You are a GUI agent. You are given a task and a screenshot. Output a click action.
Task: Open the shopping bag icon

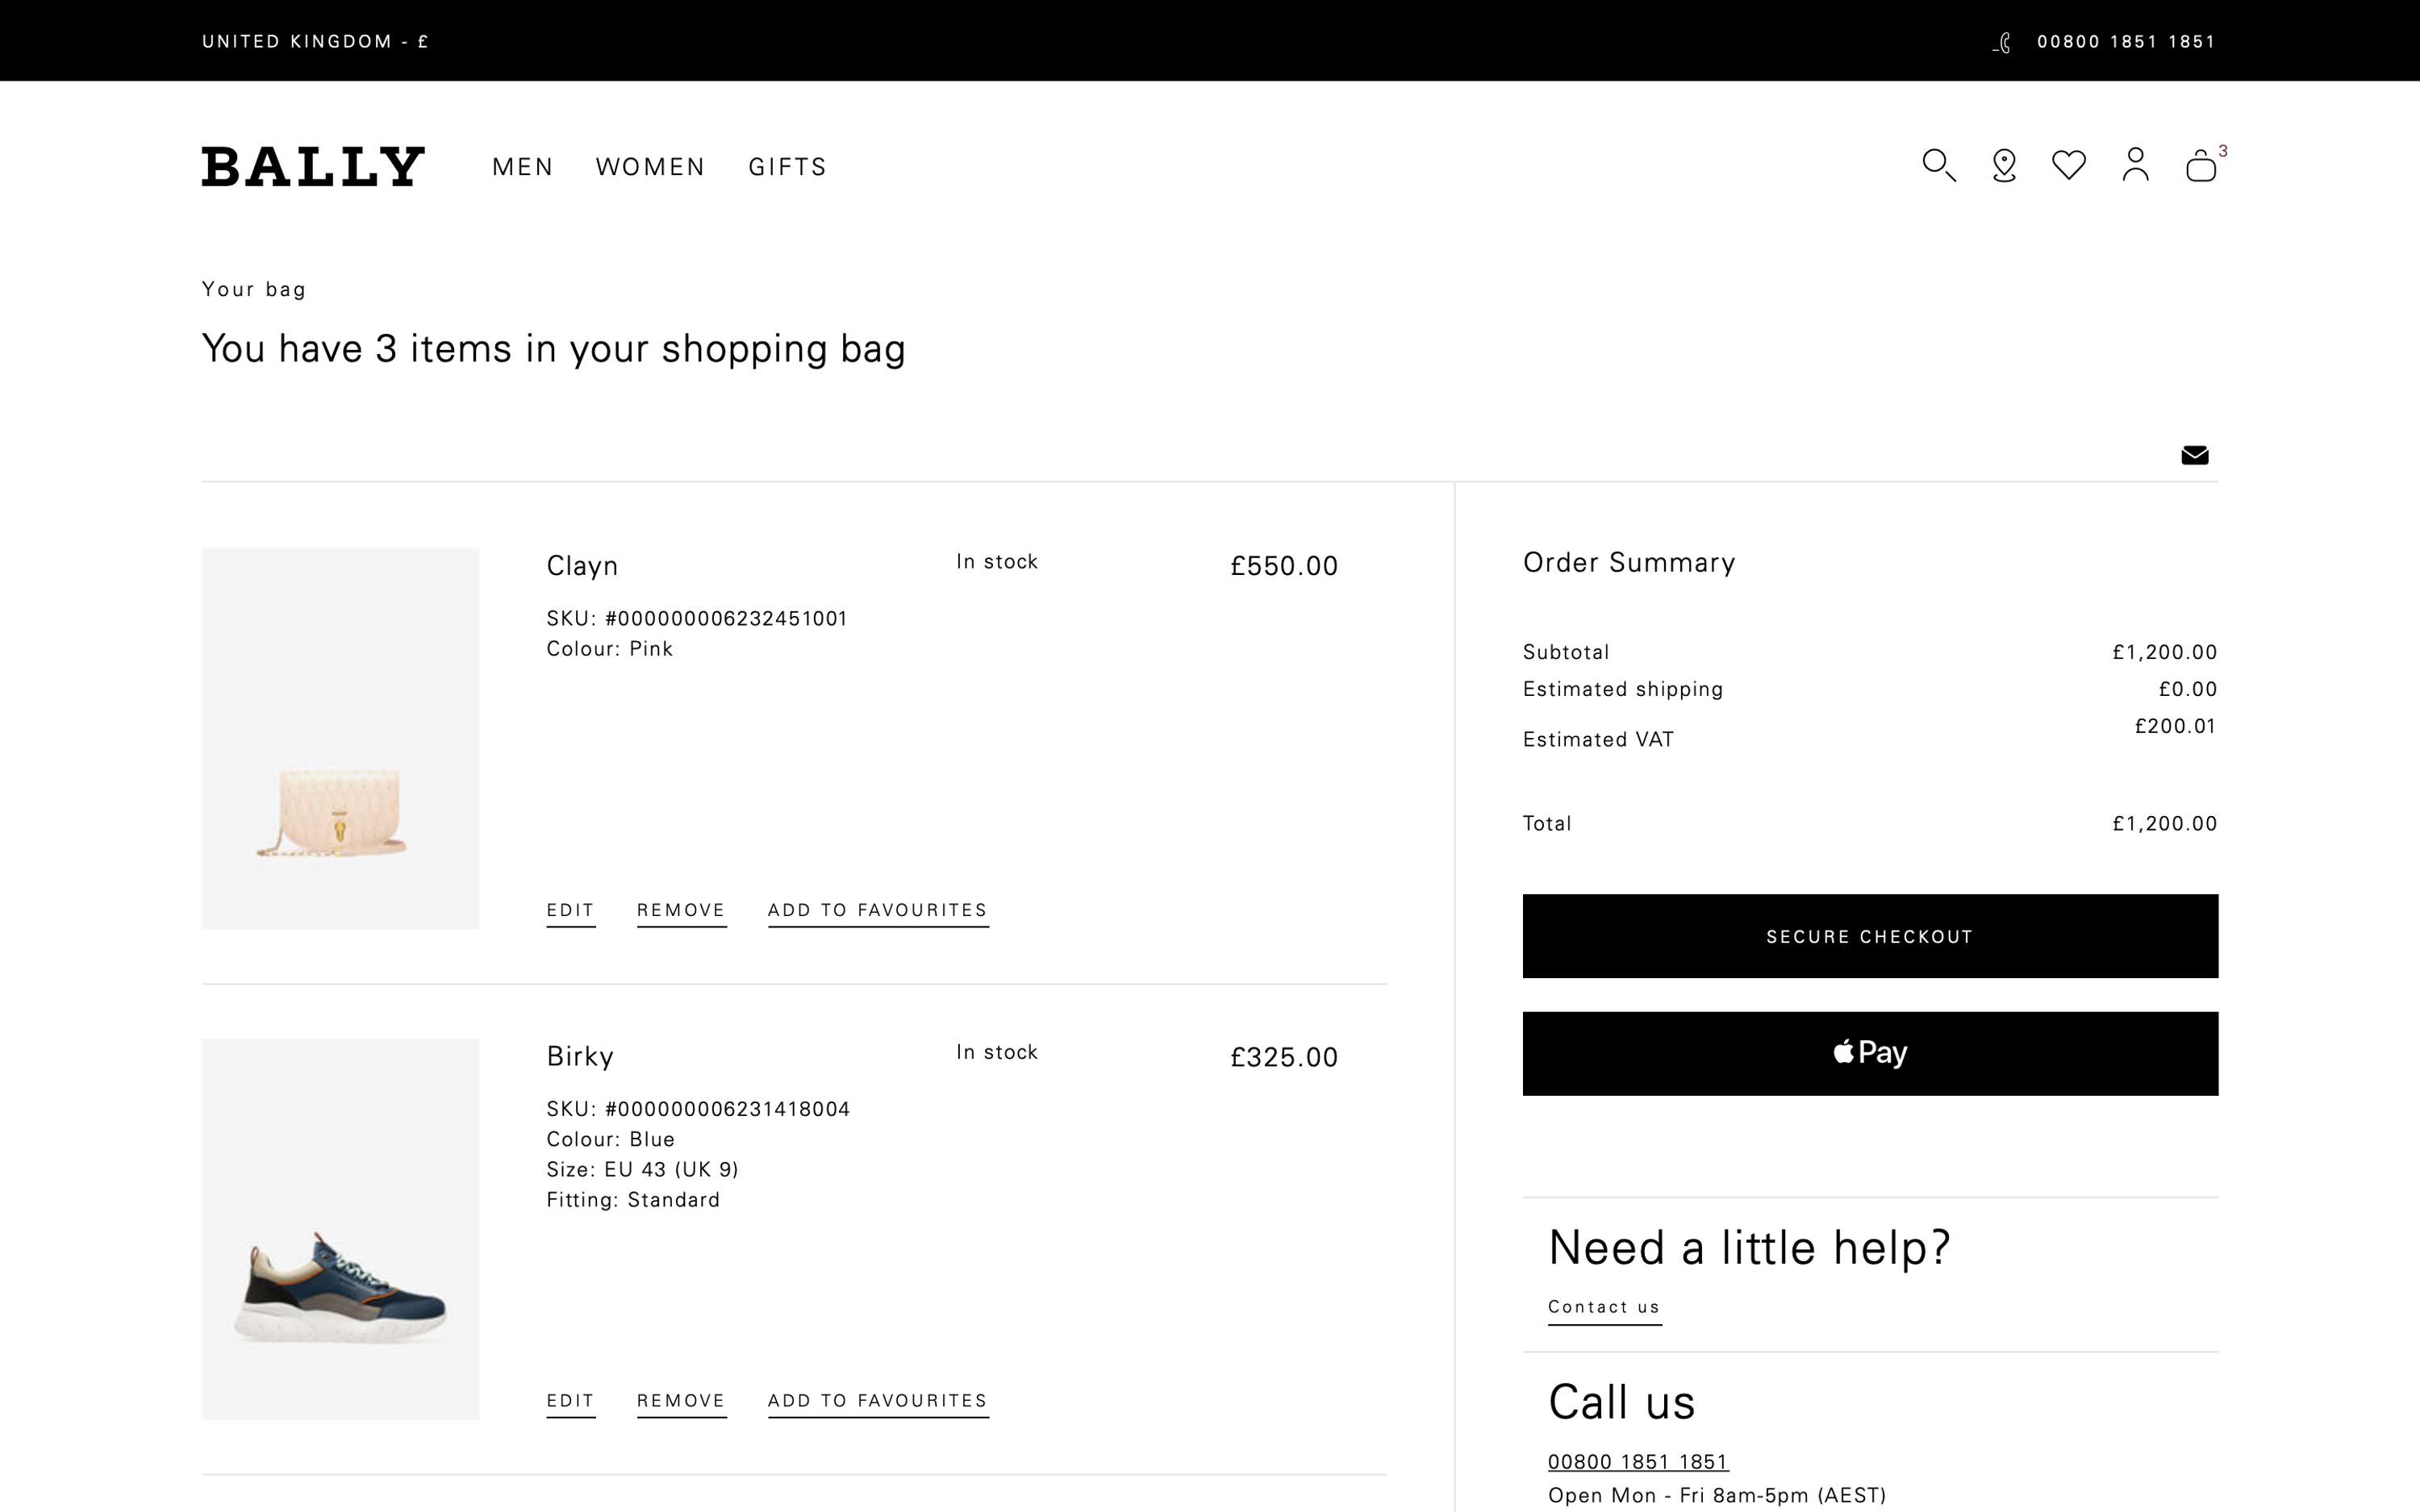(2201, 165)
